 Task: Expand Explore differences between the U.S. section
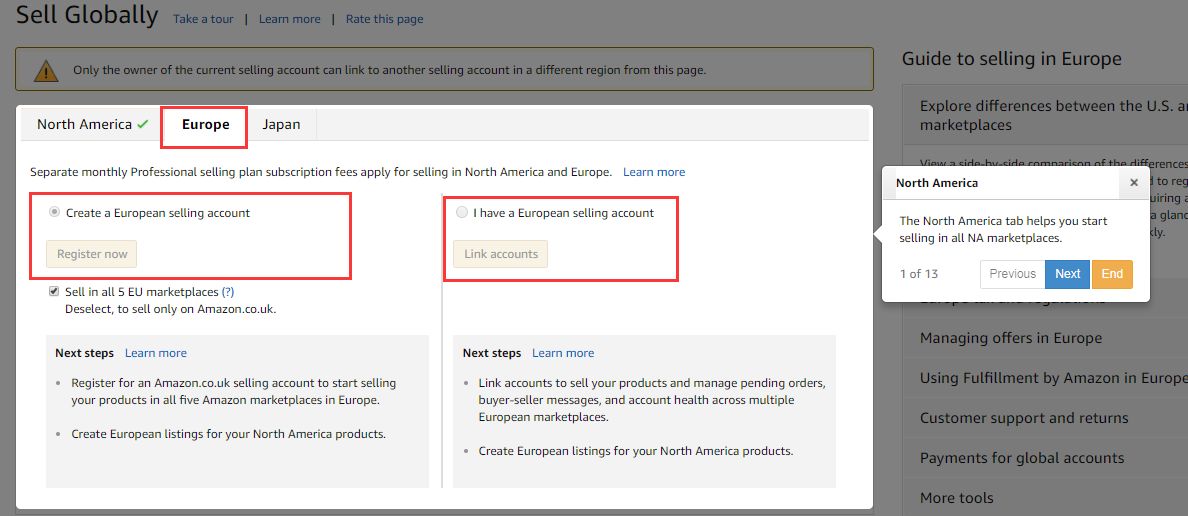pyautogui.click(x=1045, y=115)
